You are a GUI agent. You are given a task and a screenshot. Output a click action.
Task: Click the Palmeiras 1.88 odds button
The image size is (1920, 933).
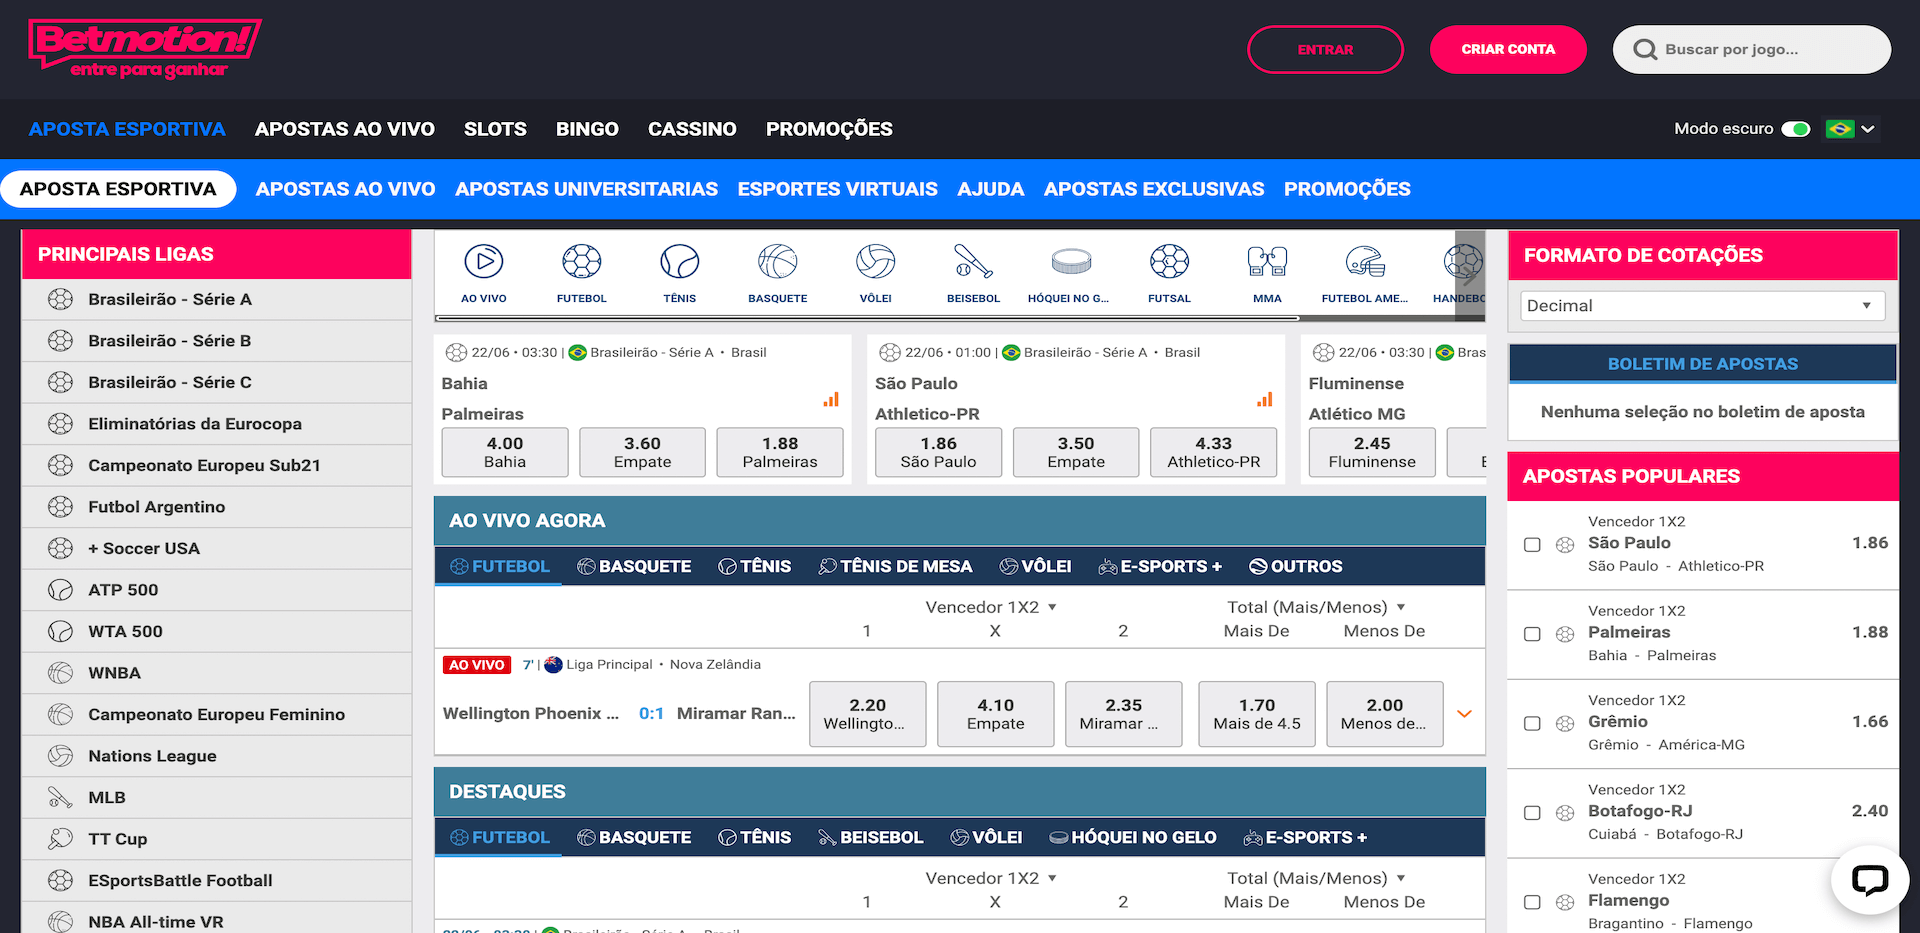[779, 452]
